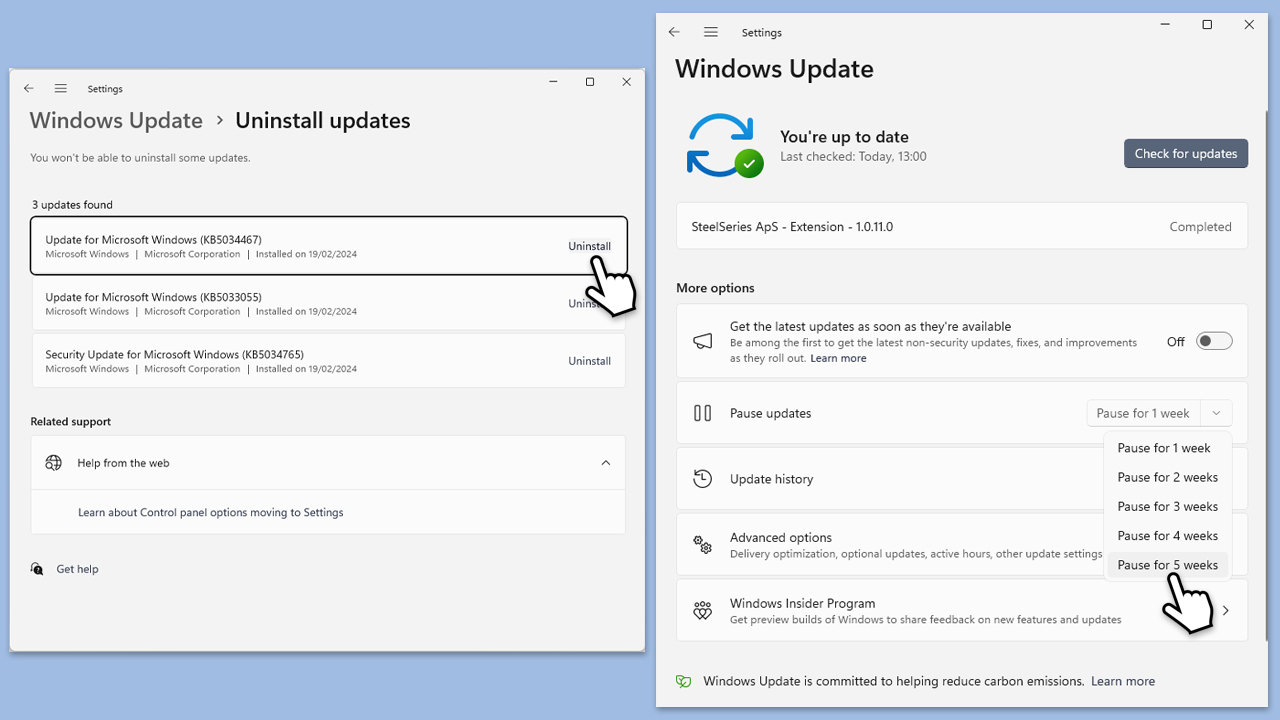Uninstall security update KB5034765

pyautogui.click(x=589, y=361)
